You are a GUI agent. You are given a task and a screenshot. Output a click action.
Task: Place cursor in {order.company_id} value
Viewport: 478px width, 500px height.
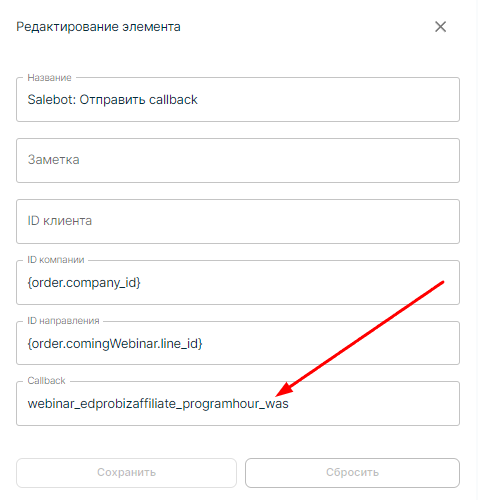[84, 283]
